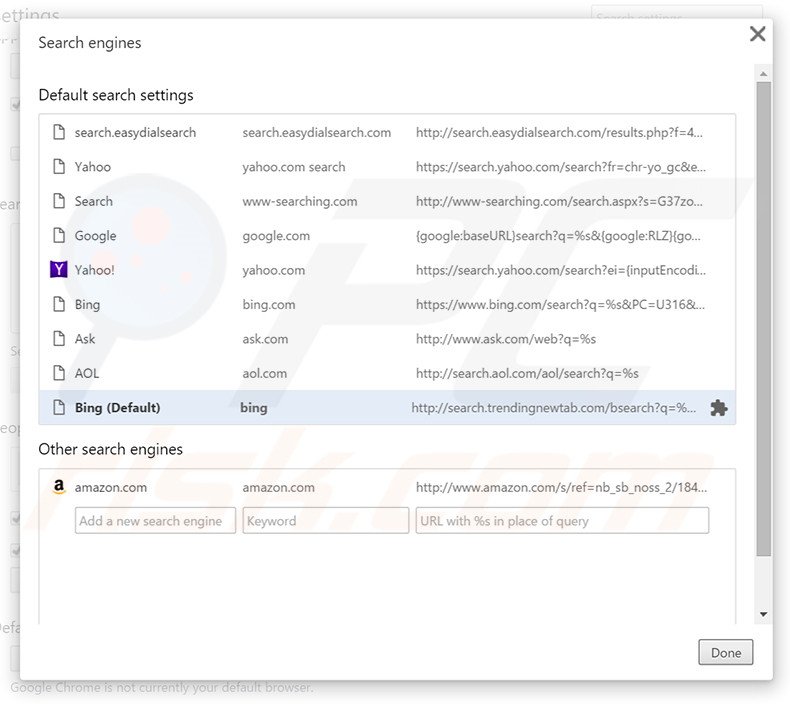The image size is (790, 704).
Task: Click the www.amazon.com nb_sb_noss URL
Action: pyautogui.click(x=561, y=487)
